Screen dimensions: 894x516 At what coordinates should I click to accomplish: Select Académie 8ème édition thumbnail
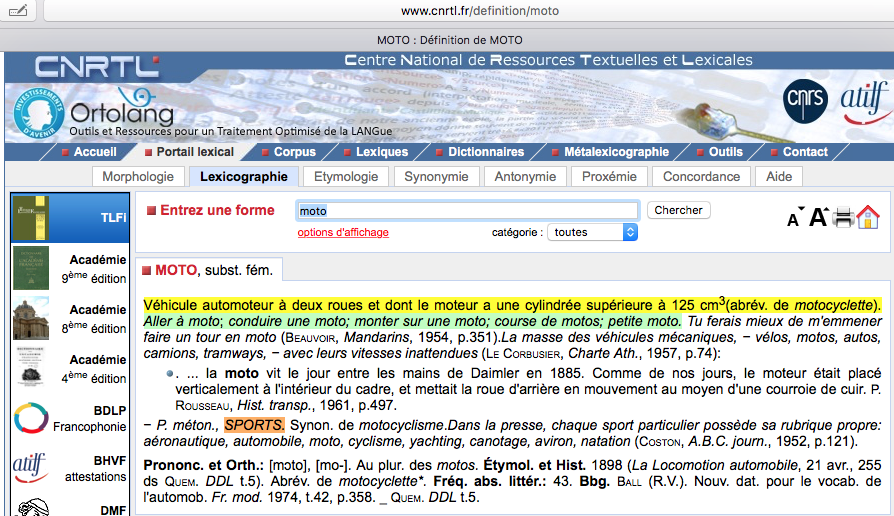[31, 318]
